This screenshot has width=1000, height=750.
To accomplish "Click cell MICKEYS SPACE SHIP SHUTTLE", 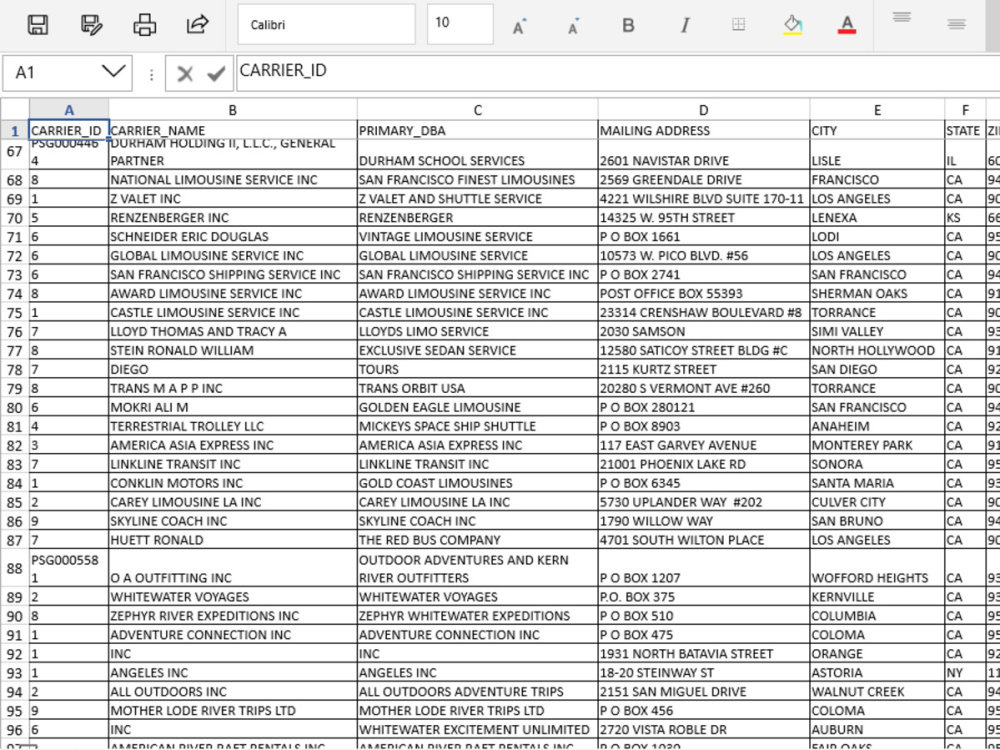I will coord(478,426).
